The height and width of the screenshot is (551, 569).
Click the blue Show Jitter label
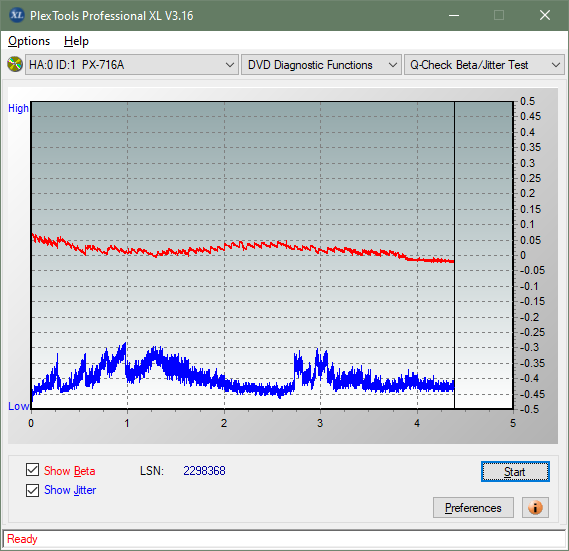coord(70,490)
